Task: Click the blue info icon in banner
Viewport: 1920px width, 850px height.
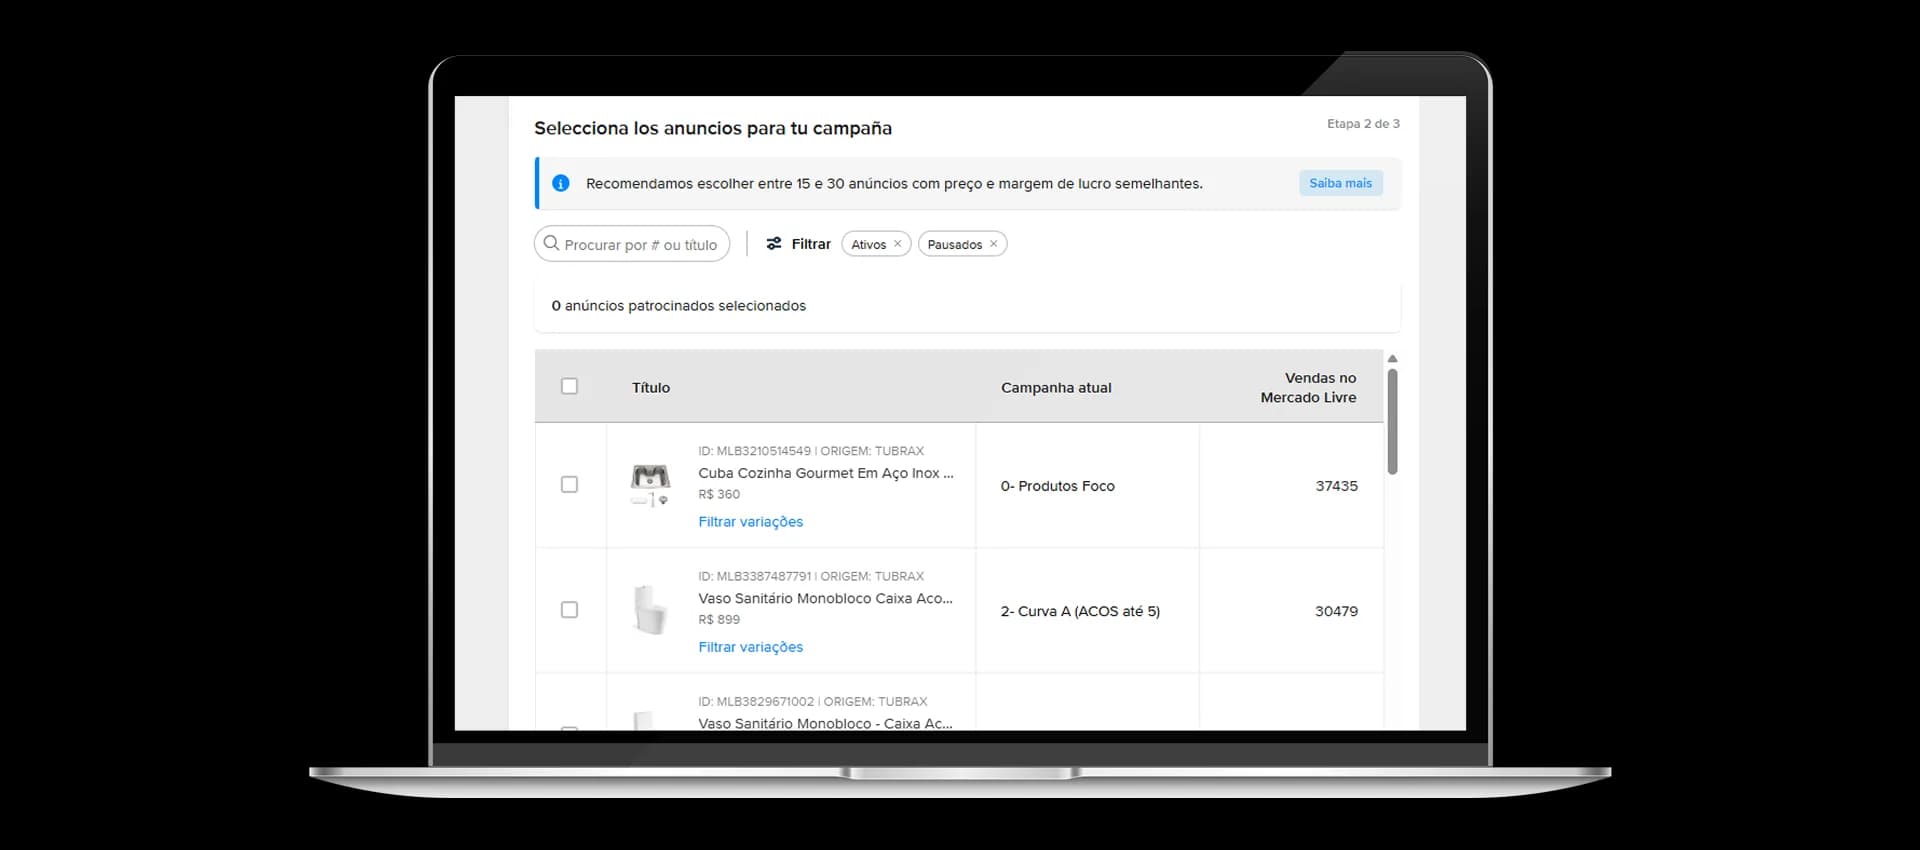Action: (x=561, y=184)
